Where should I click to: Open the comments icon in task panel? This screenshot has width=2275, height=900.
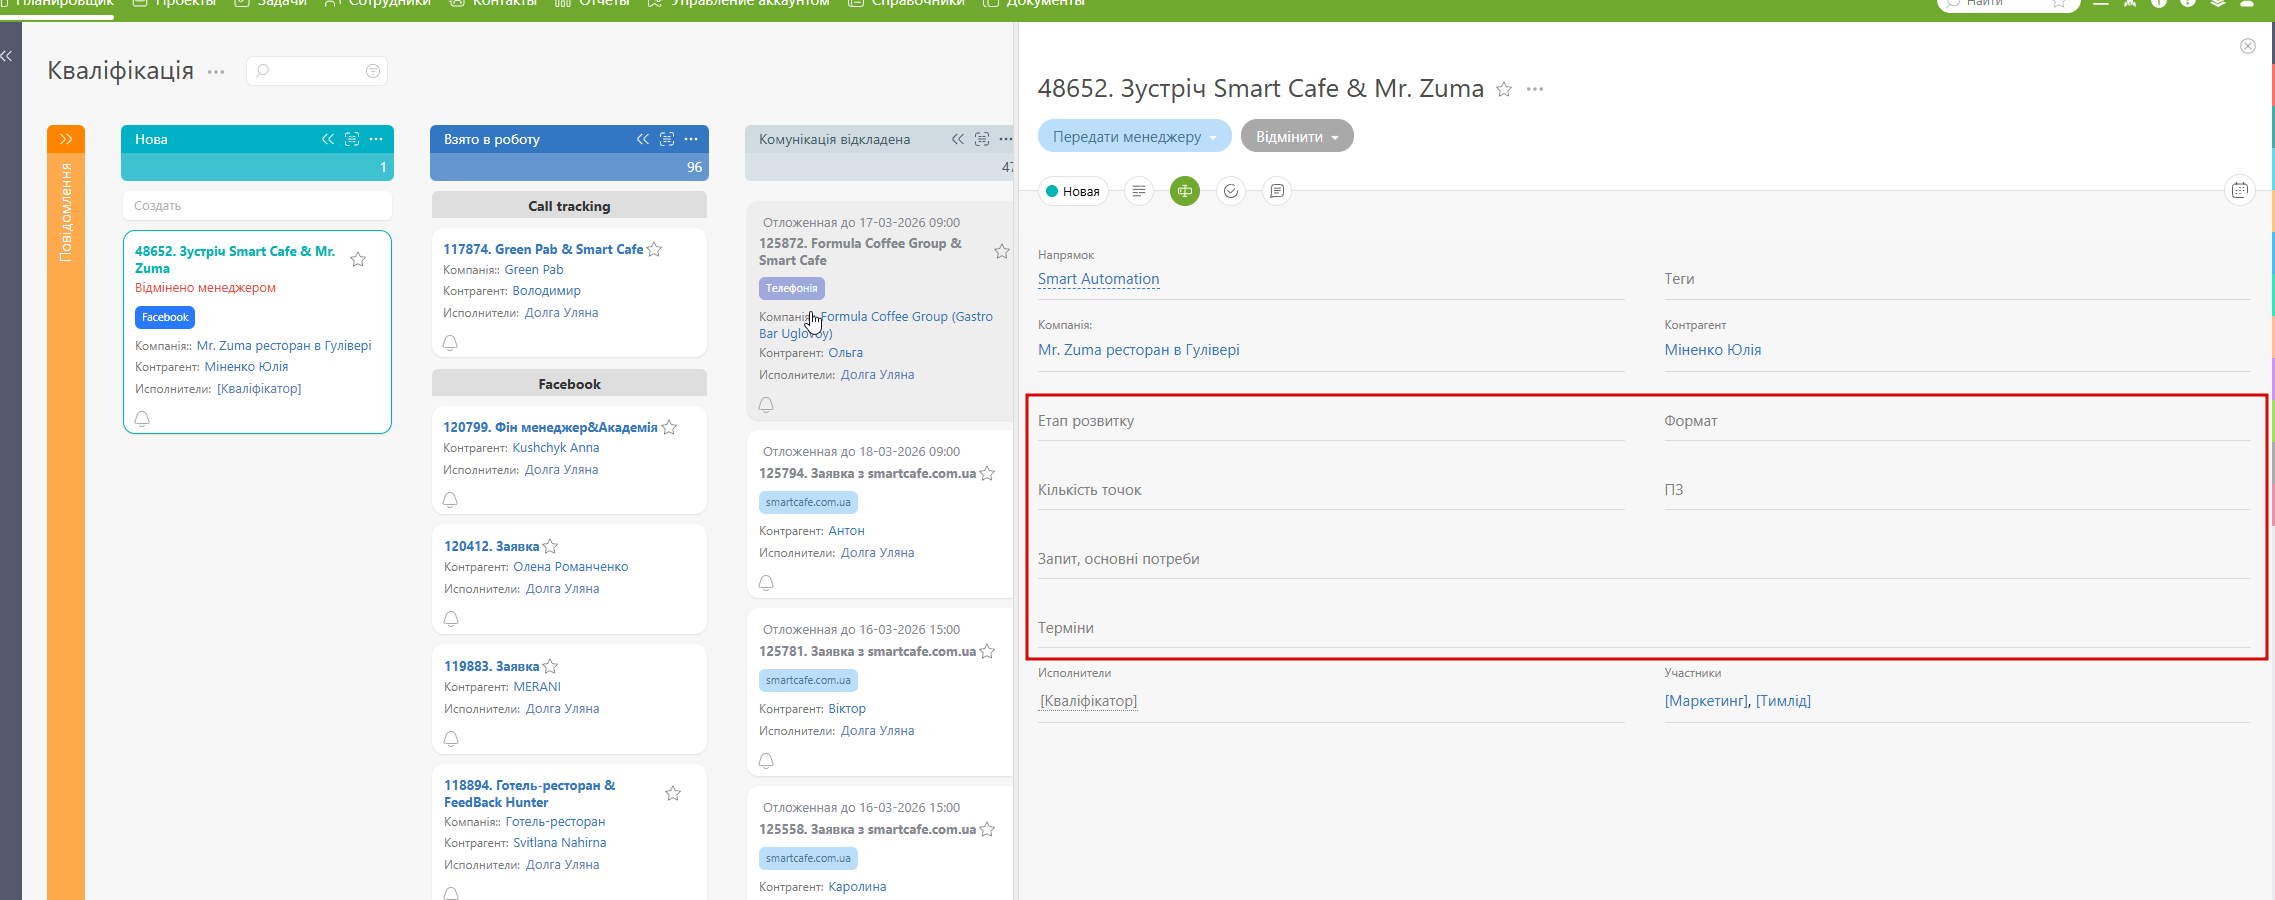(1277, 191)
